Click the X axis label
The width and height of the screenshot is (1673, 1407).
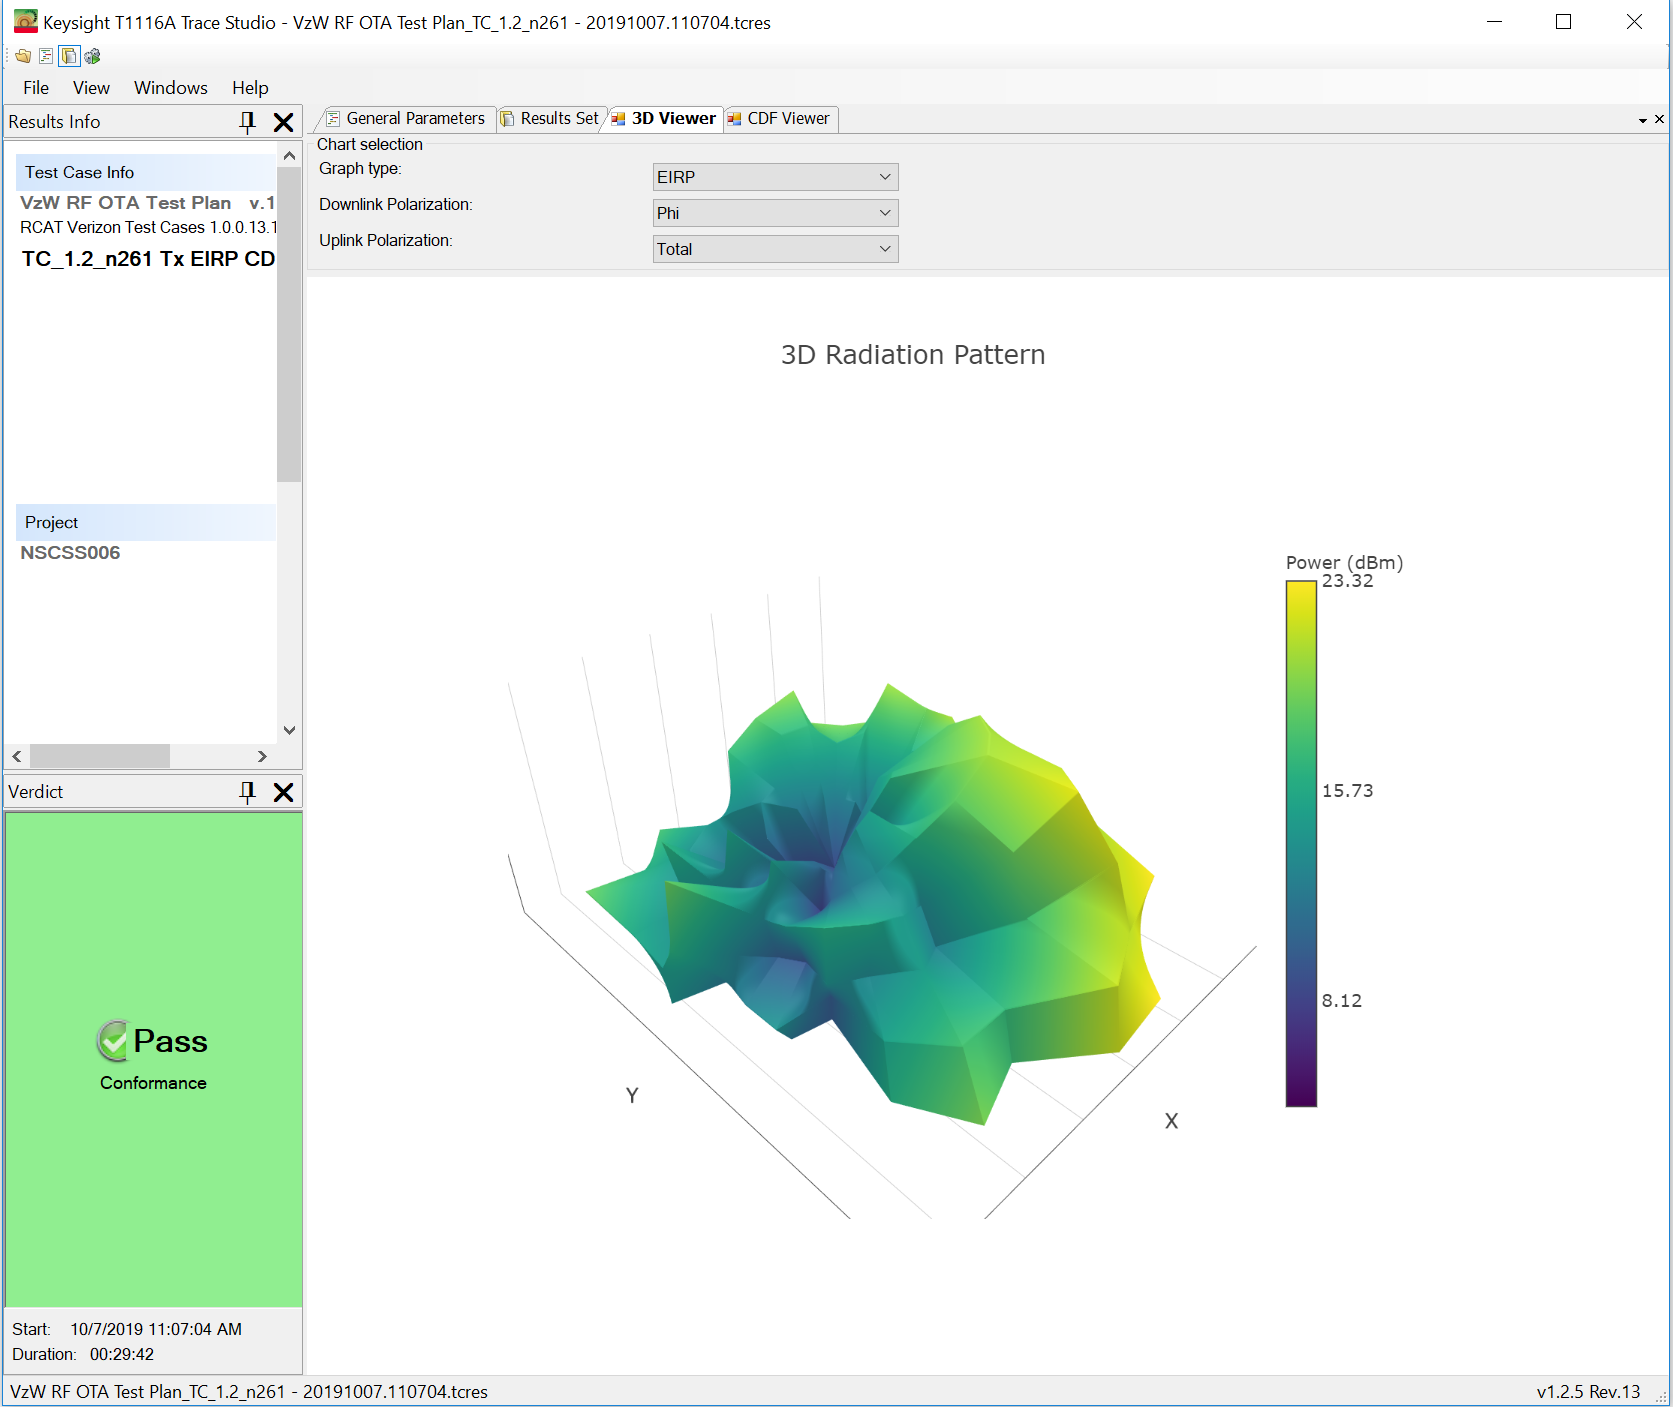[1171, 1121]
